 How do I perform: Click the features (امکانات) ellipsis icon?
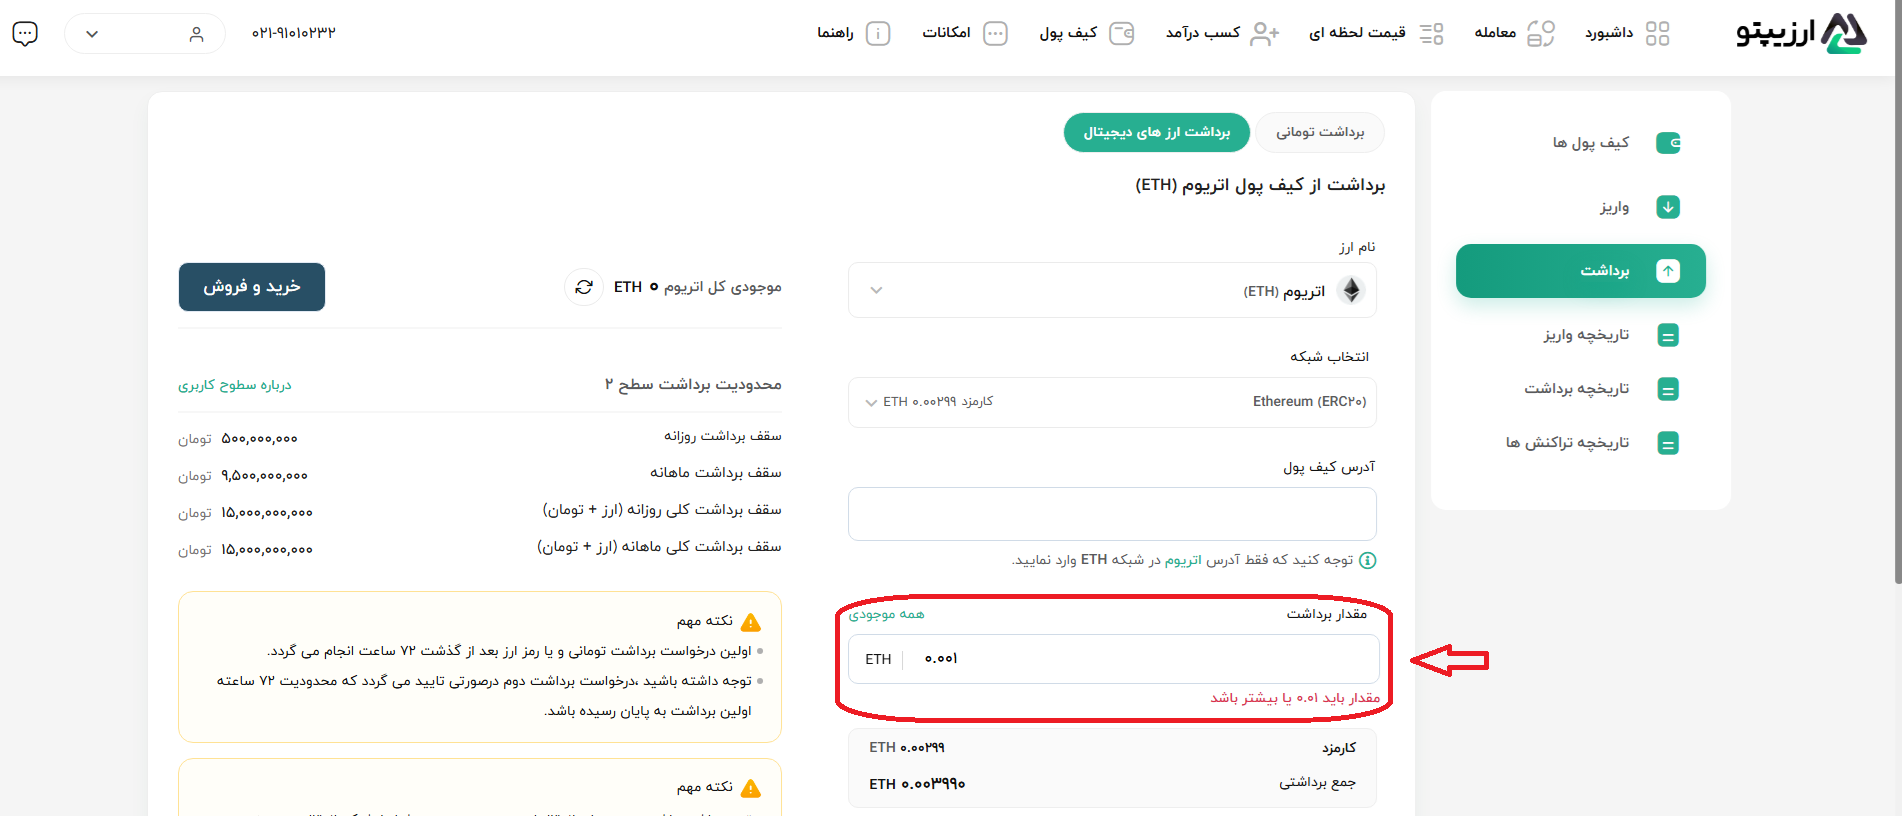(995, 33)
